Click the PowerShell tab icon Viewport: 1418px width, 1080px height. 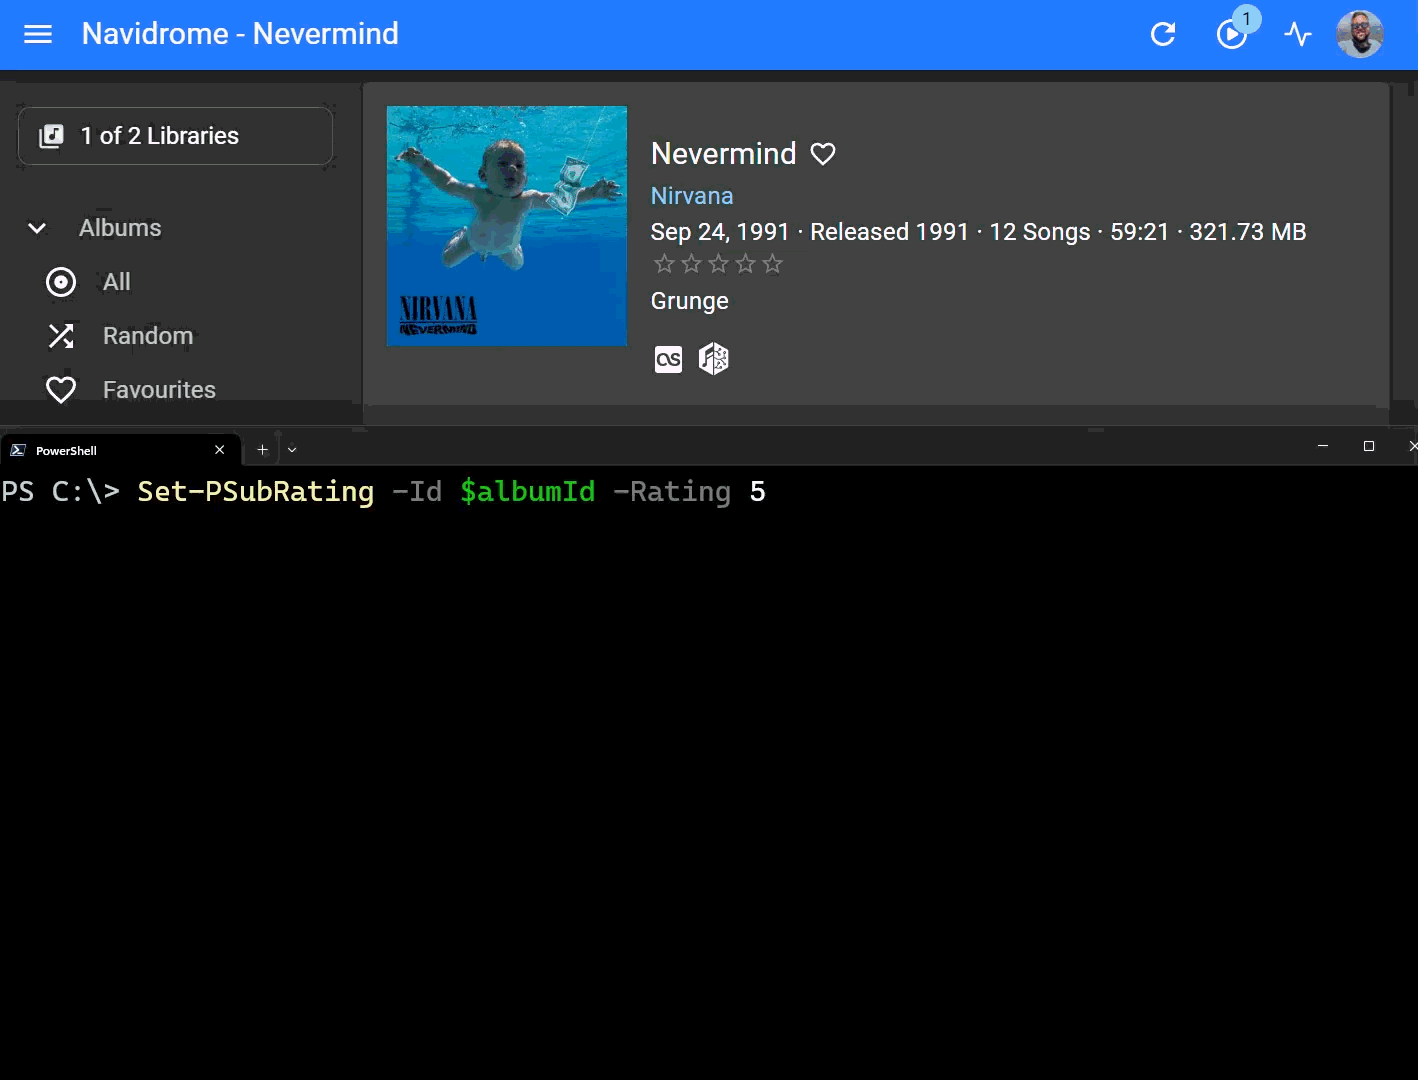click(x=18, y=450)
